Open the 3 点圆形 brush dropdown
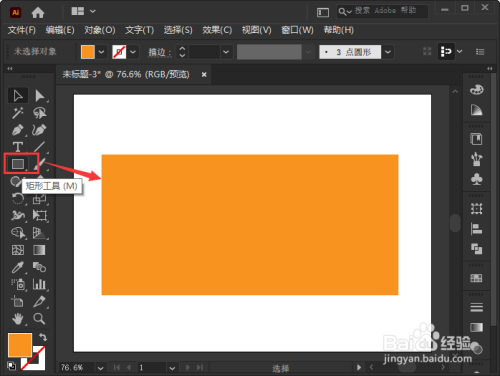The height and width of the screenshot is (376, 500). [x=388, y=52]
